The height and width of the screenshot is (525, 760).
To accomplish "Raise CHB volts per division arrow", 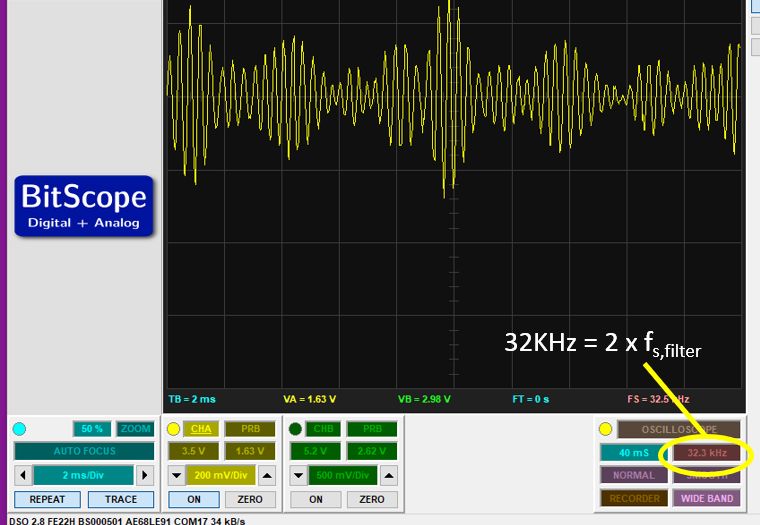I will pyautogui.click(x=389, y=475).
